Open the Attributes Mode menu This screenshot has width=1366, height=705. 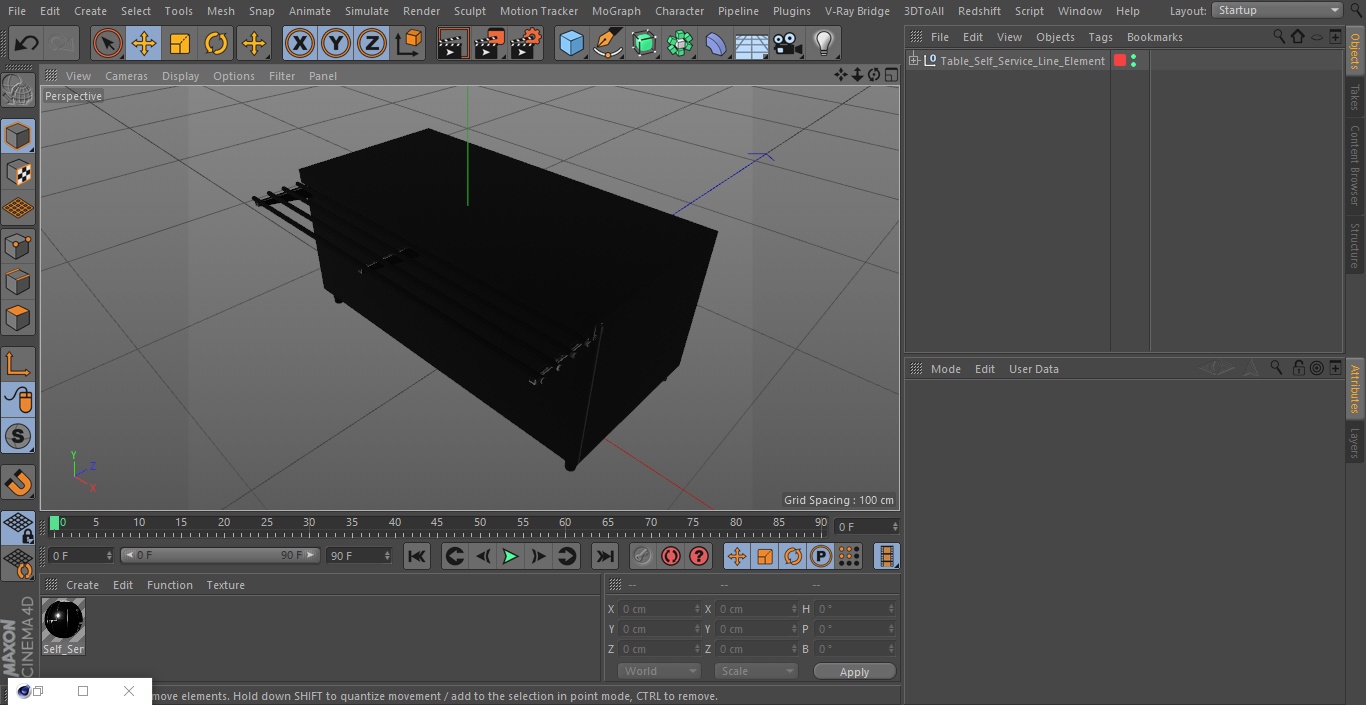point(945,369)
